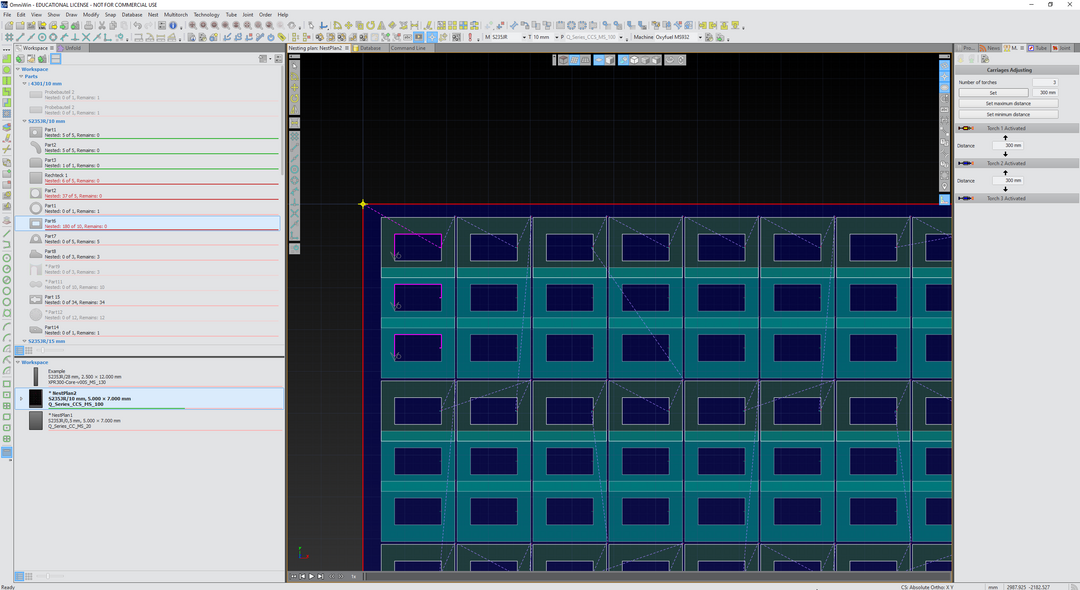This screenshot has height=590, width=1080.
Task: Select the NestPlan1 plan entry
Action: pyautogui.click(x=149, y=421)
